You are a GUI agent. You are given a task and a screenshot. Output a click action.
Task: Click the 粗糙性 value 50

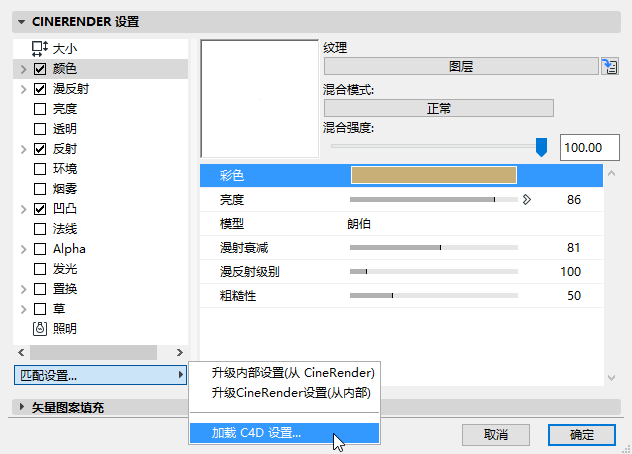[574, 296]
